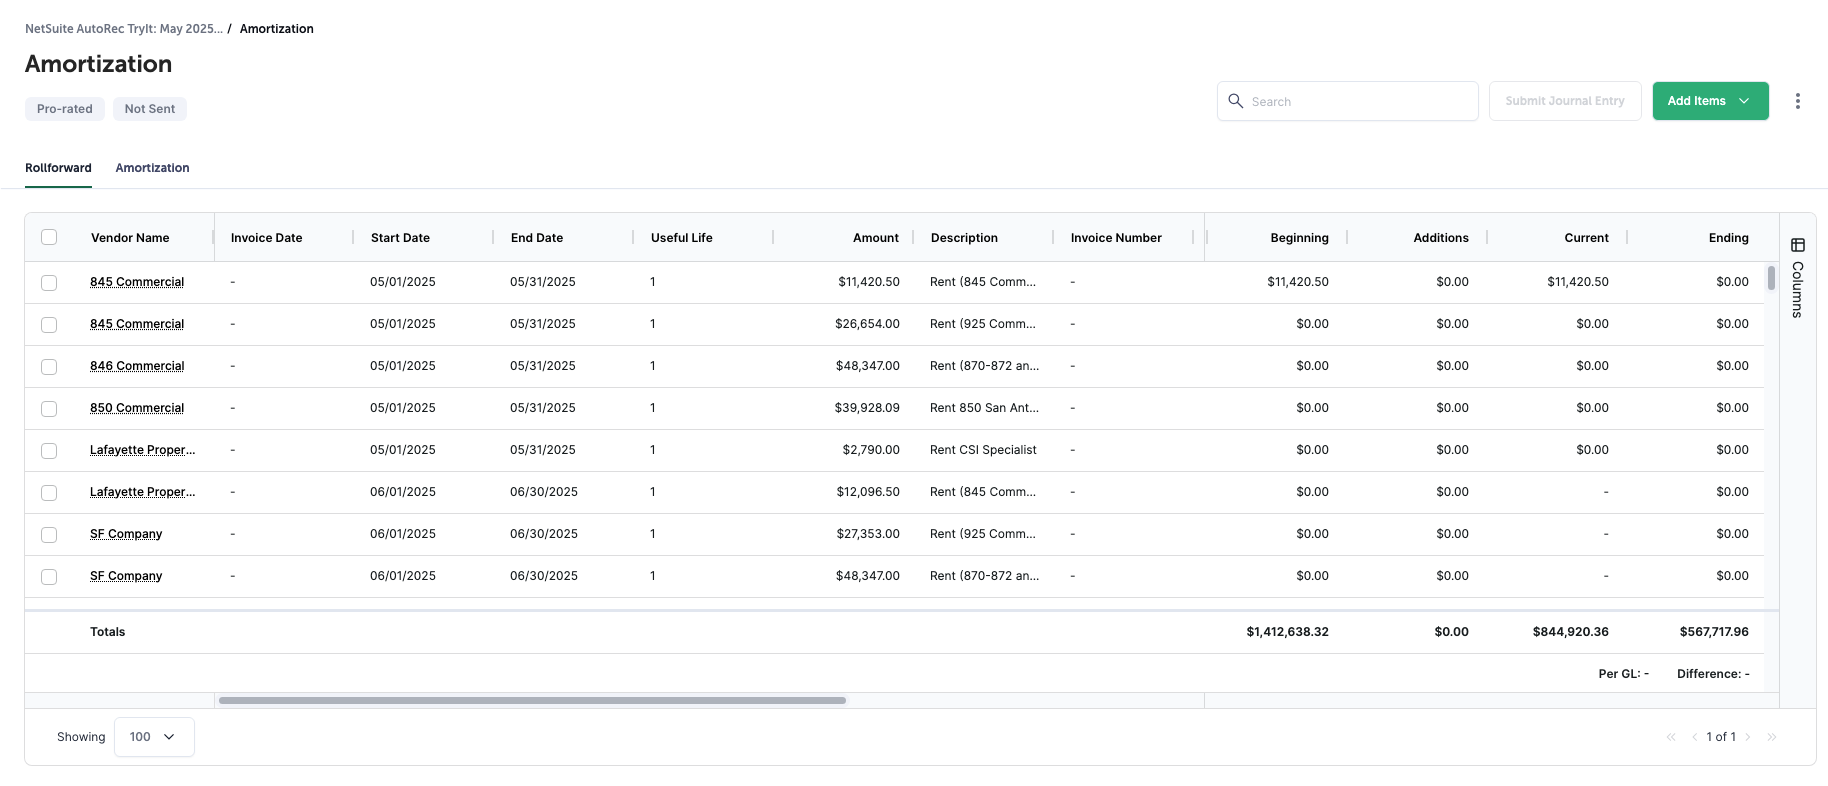Click the Submit Journal Entry button

pyautogui.click(x=1564, y=101)
